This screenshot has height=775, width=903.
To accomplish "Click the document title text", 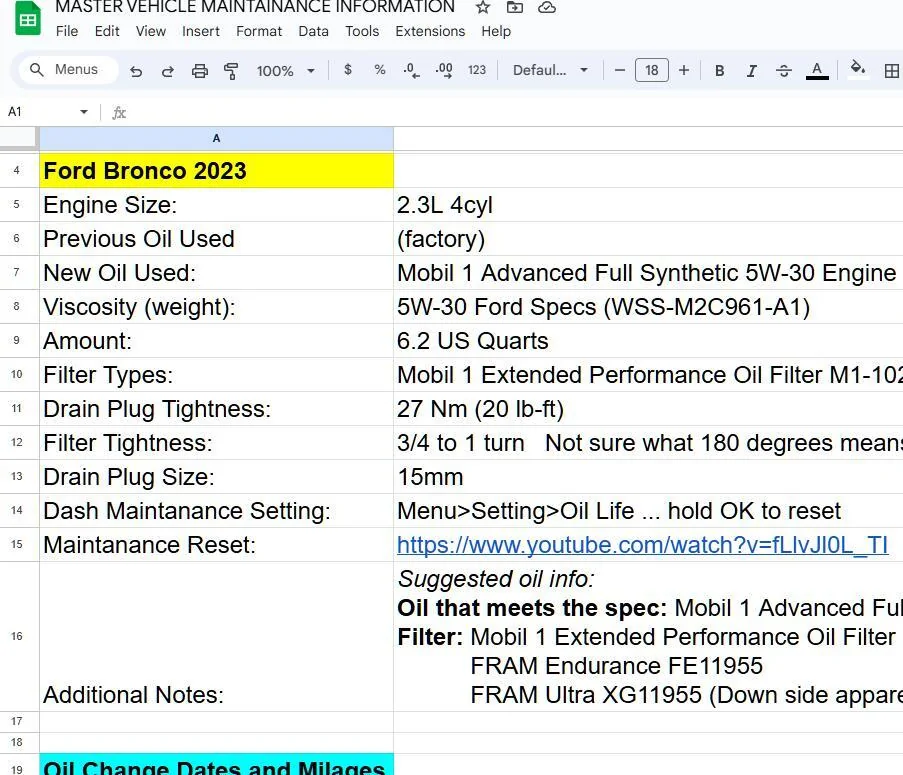I will pos(255,7).
